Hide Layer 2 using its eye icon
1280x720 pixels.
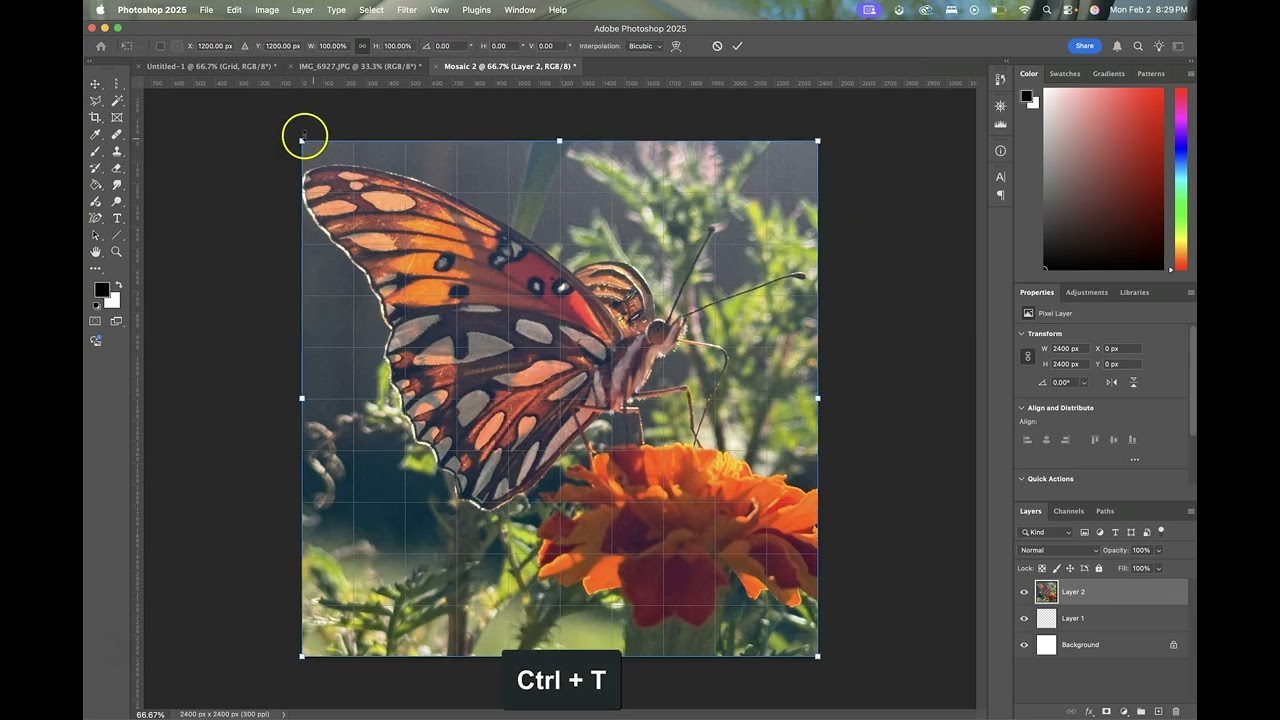click(x=1024, y=592)
